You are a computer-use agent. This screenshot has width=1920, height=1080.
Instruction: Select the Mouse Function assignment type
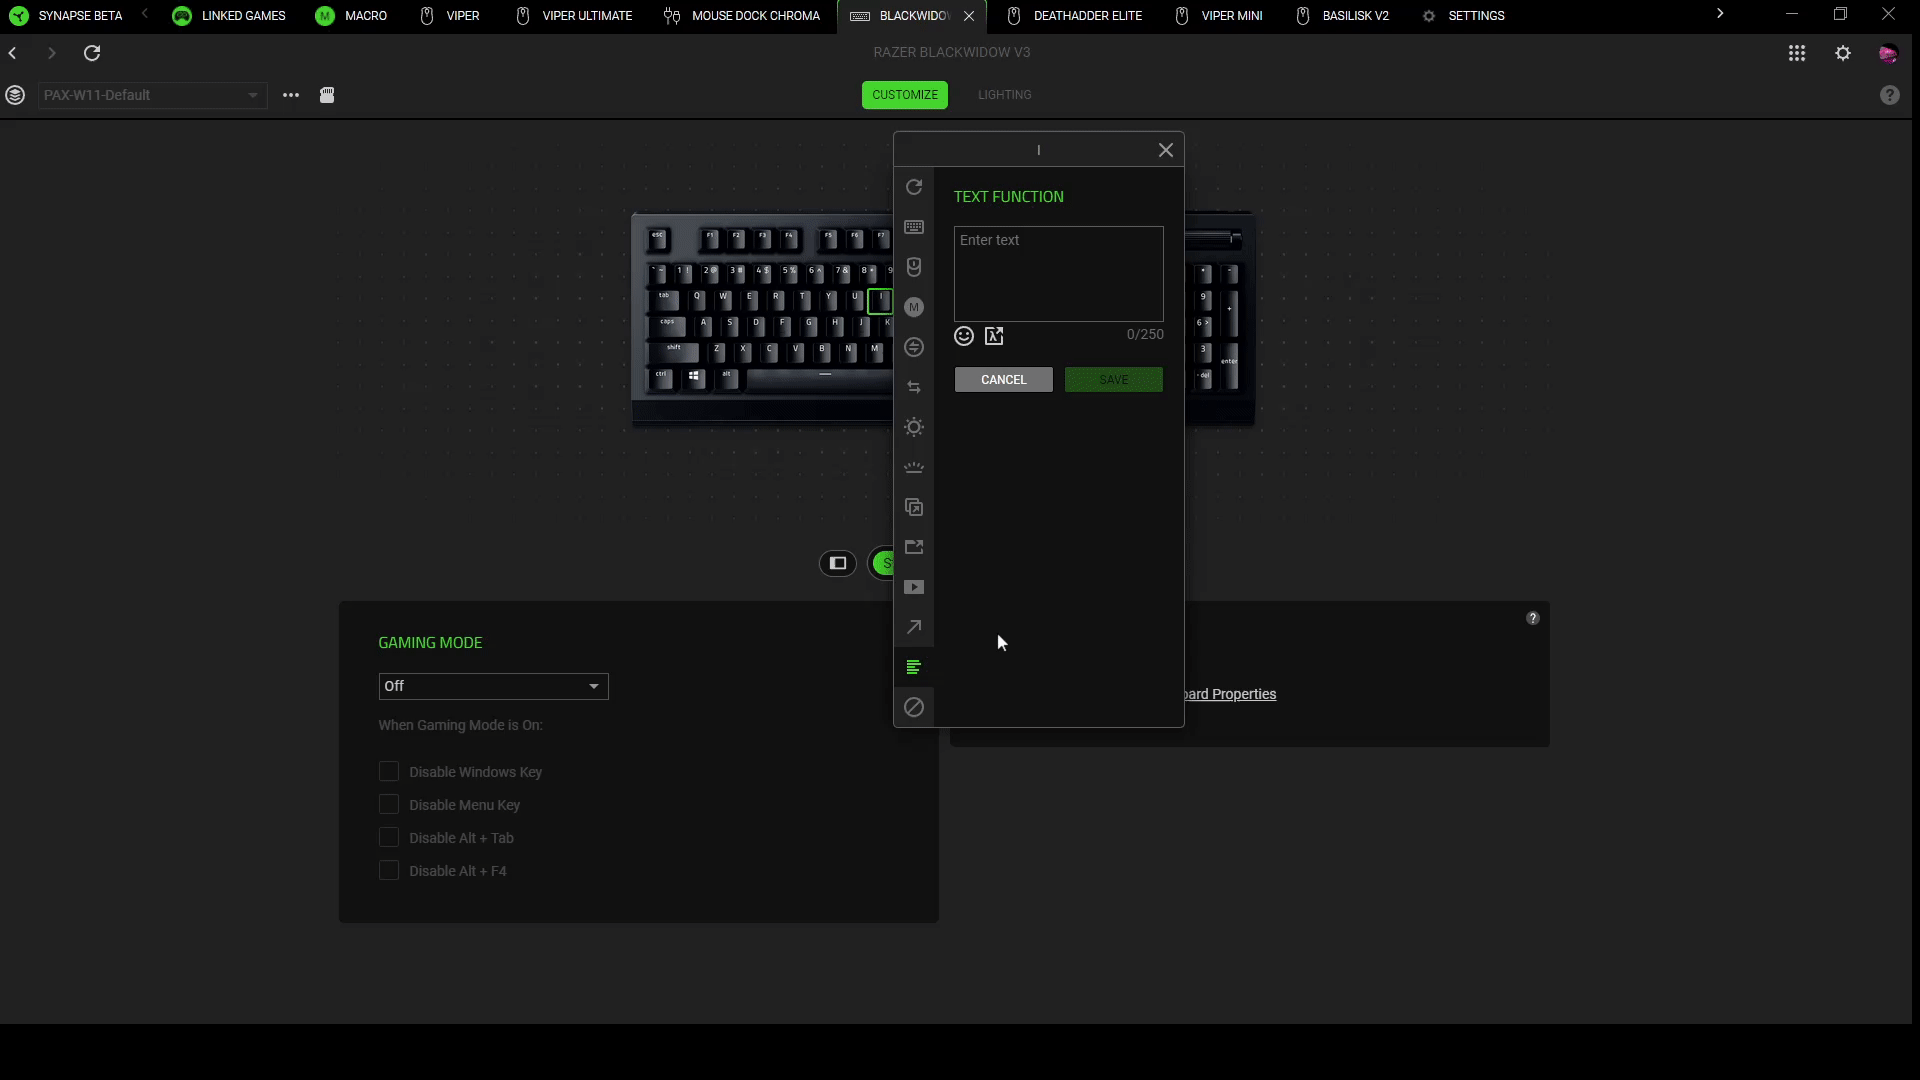(914, 267)
